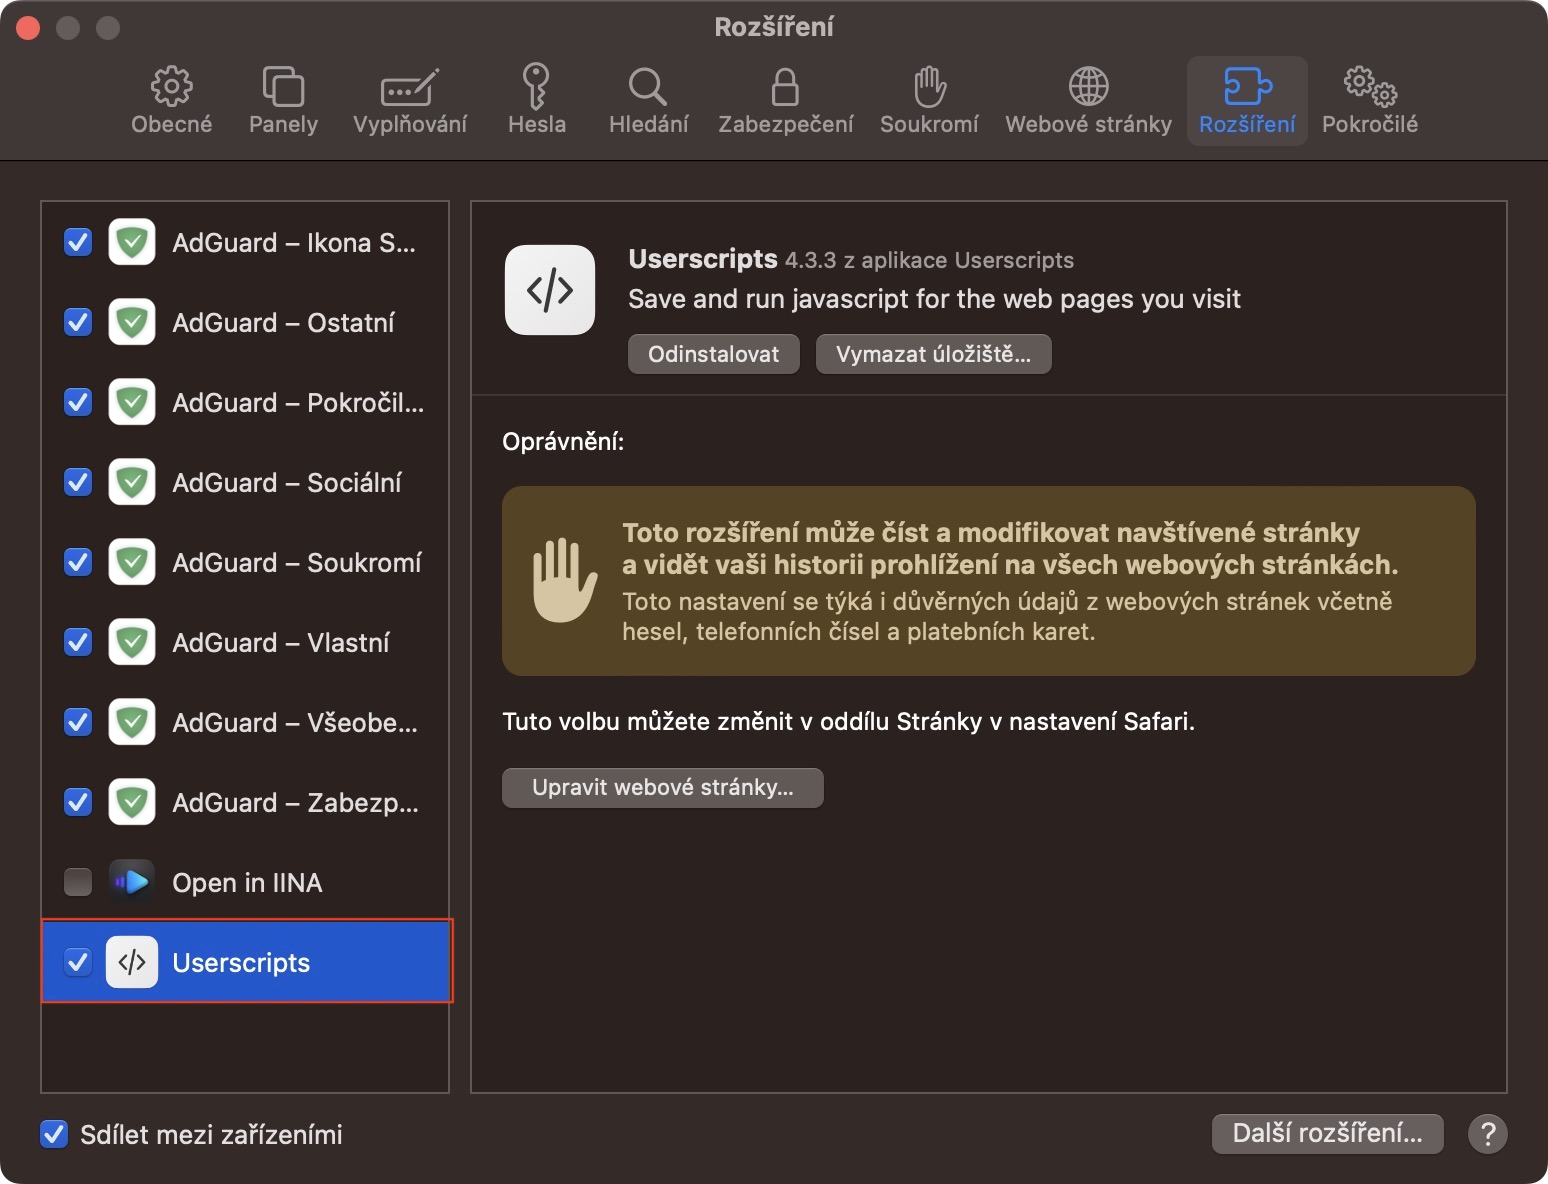Uncheck the AdGuard – Ostatní extension

point(78,322)
